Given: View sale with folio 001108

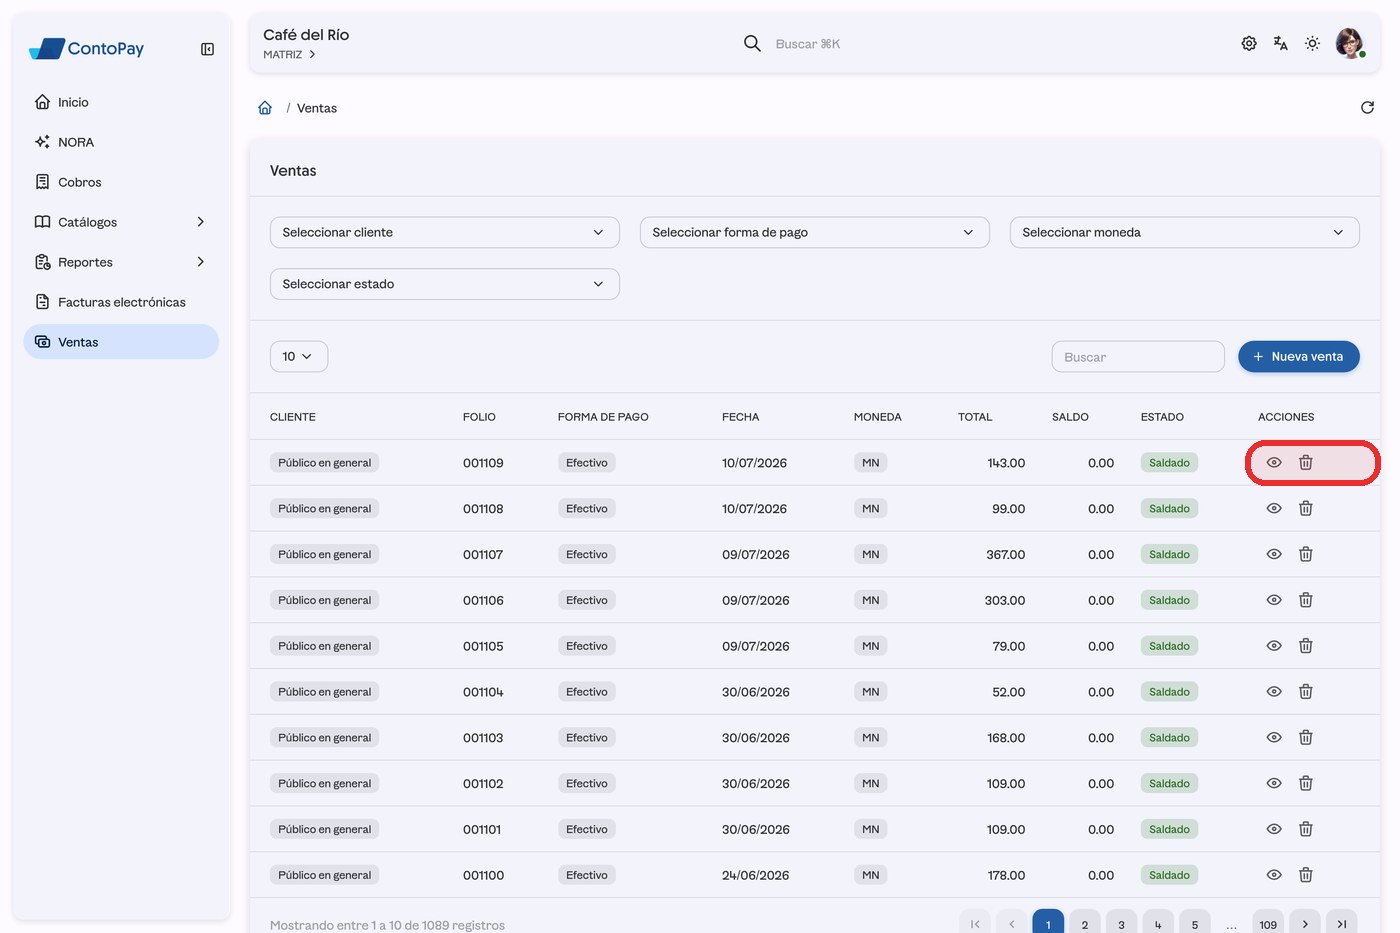Looking at the screenshot, I should coord(1274,509).
